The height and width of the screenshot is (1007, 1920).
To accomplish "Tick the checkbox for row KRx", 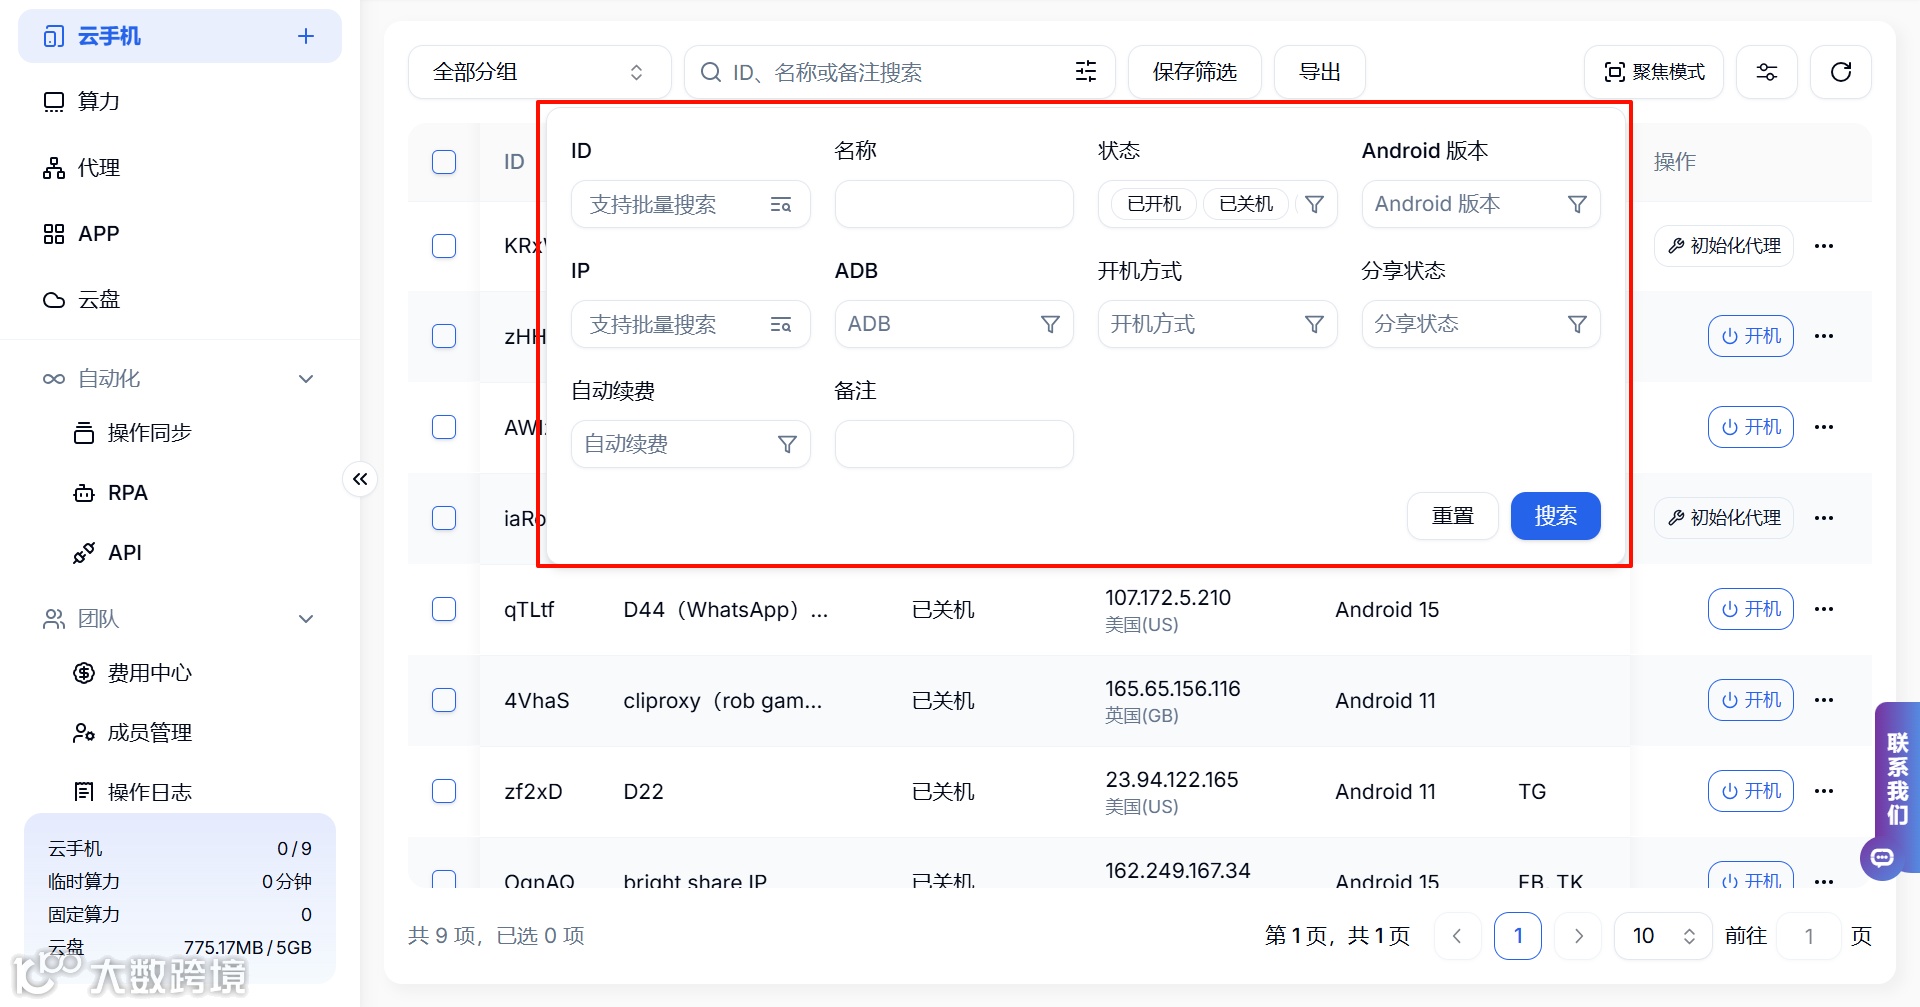I will 444,246.
